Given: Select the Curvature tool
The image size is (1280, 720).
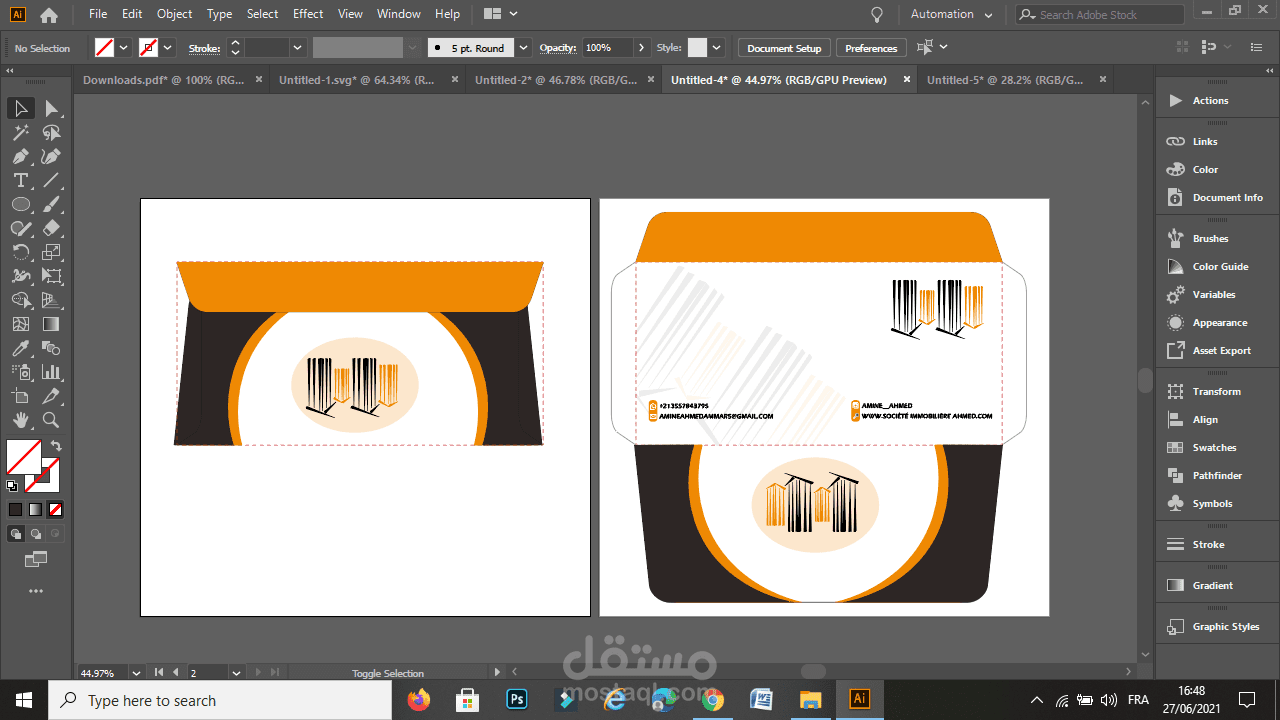Looking at the screenshot, I should [51, 156].
